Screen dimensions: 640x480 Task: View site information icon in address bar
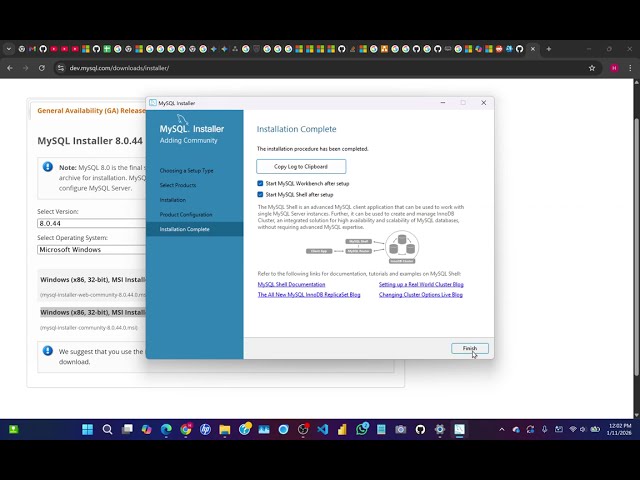[x=61, y=68]
